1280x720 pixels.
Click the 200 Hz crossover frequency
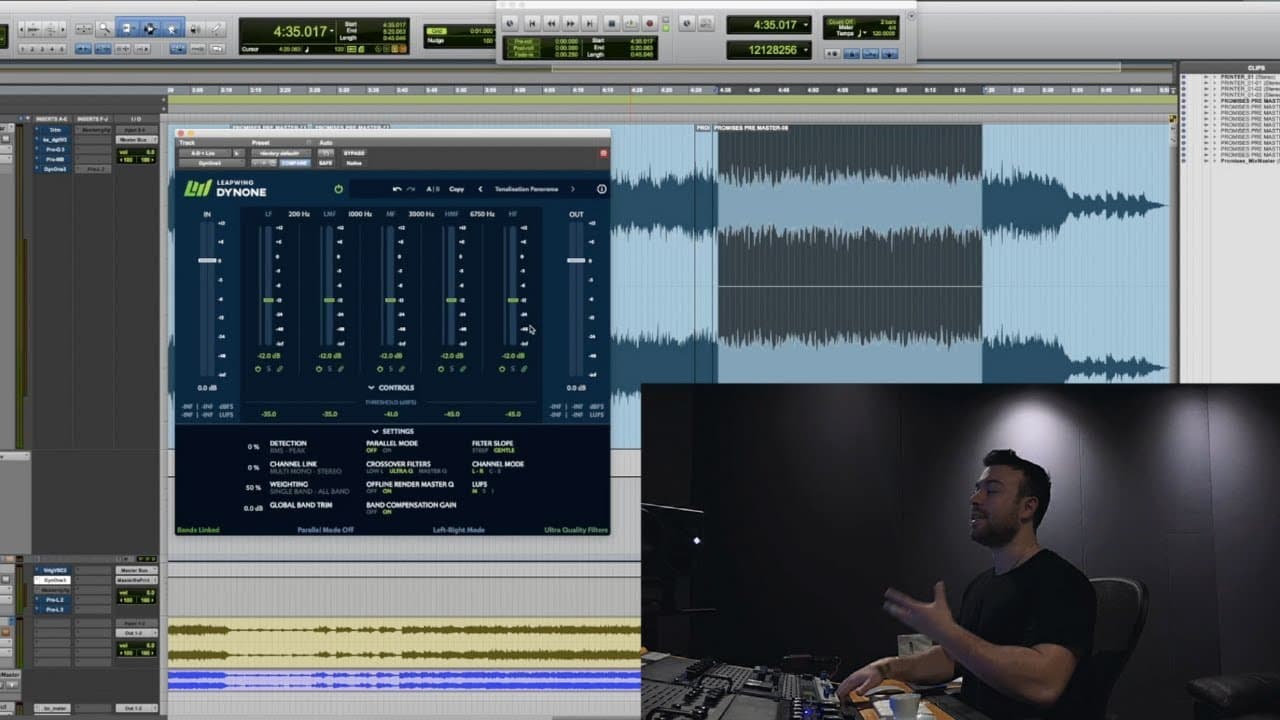pos(299,214)
